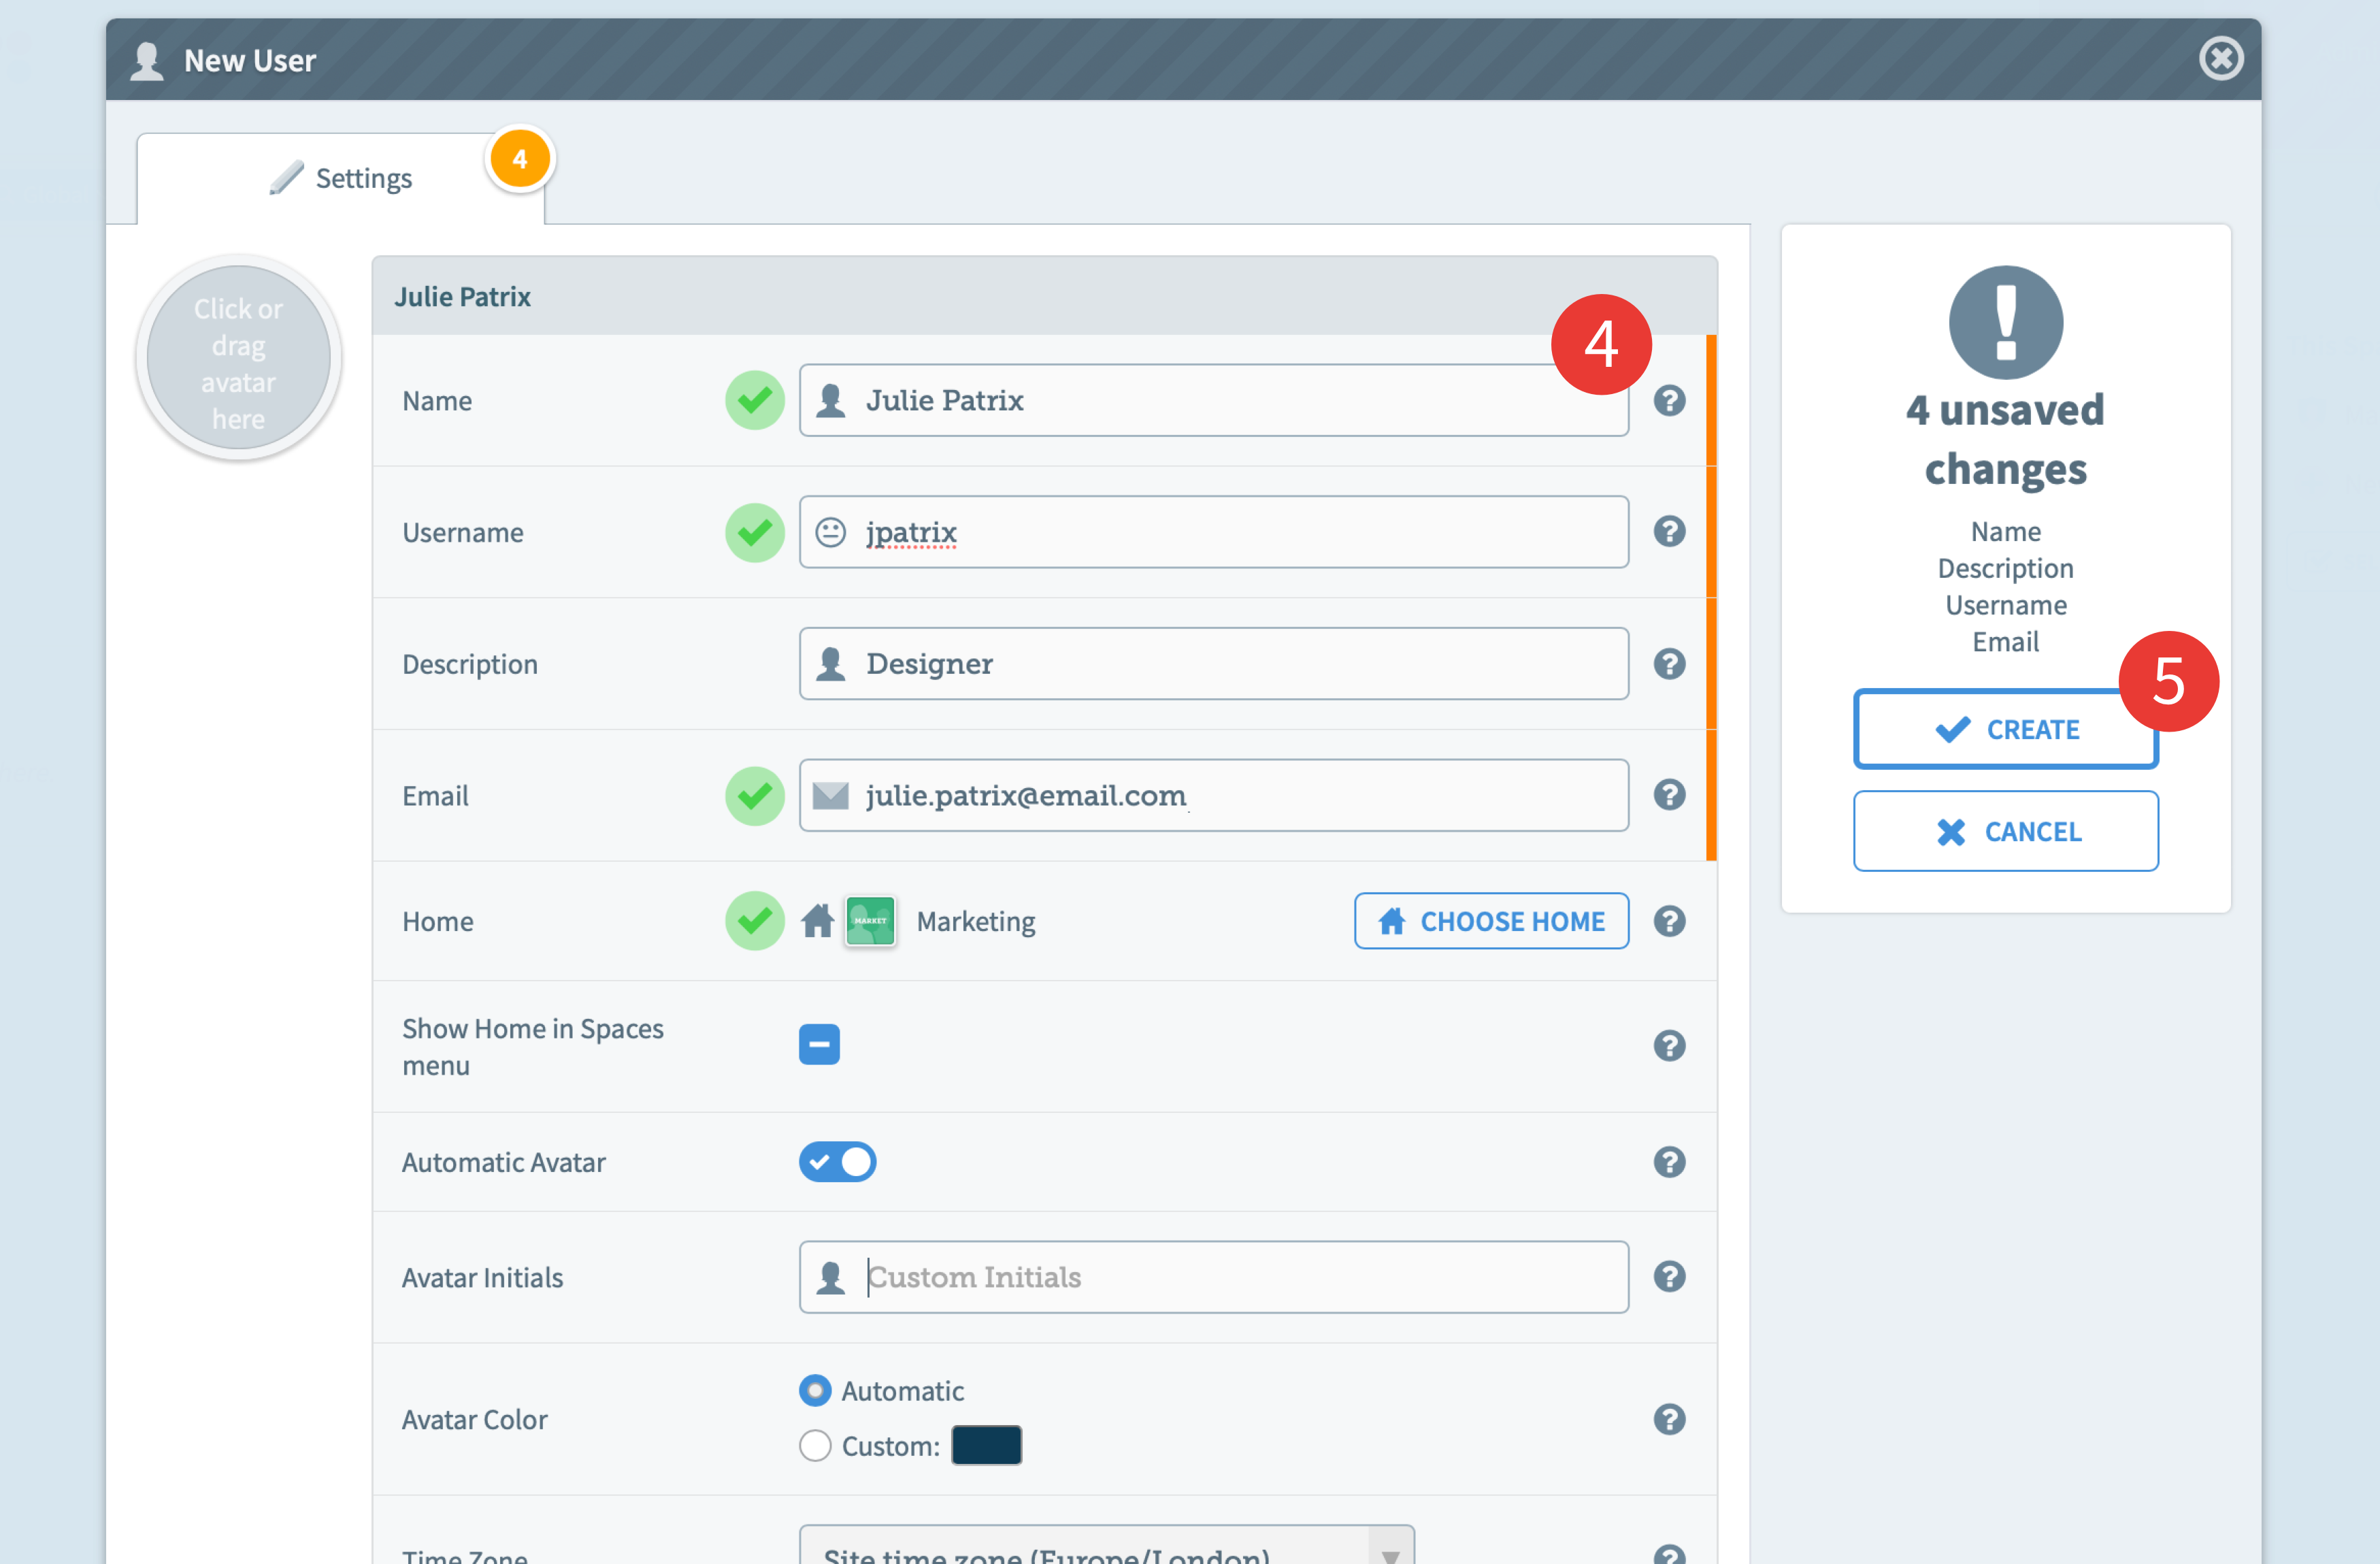Turn off the Automatic Avatar switch
2380x1564 pixels.
pyautogui.click(x=837, y=1162)
